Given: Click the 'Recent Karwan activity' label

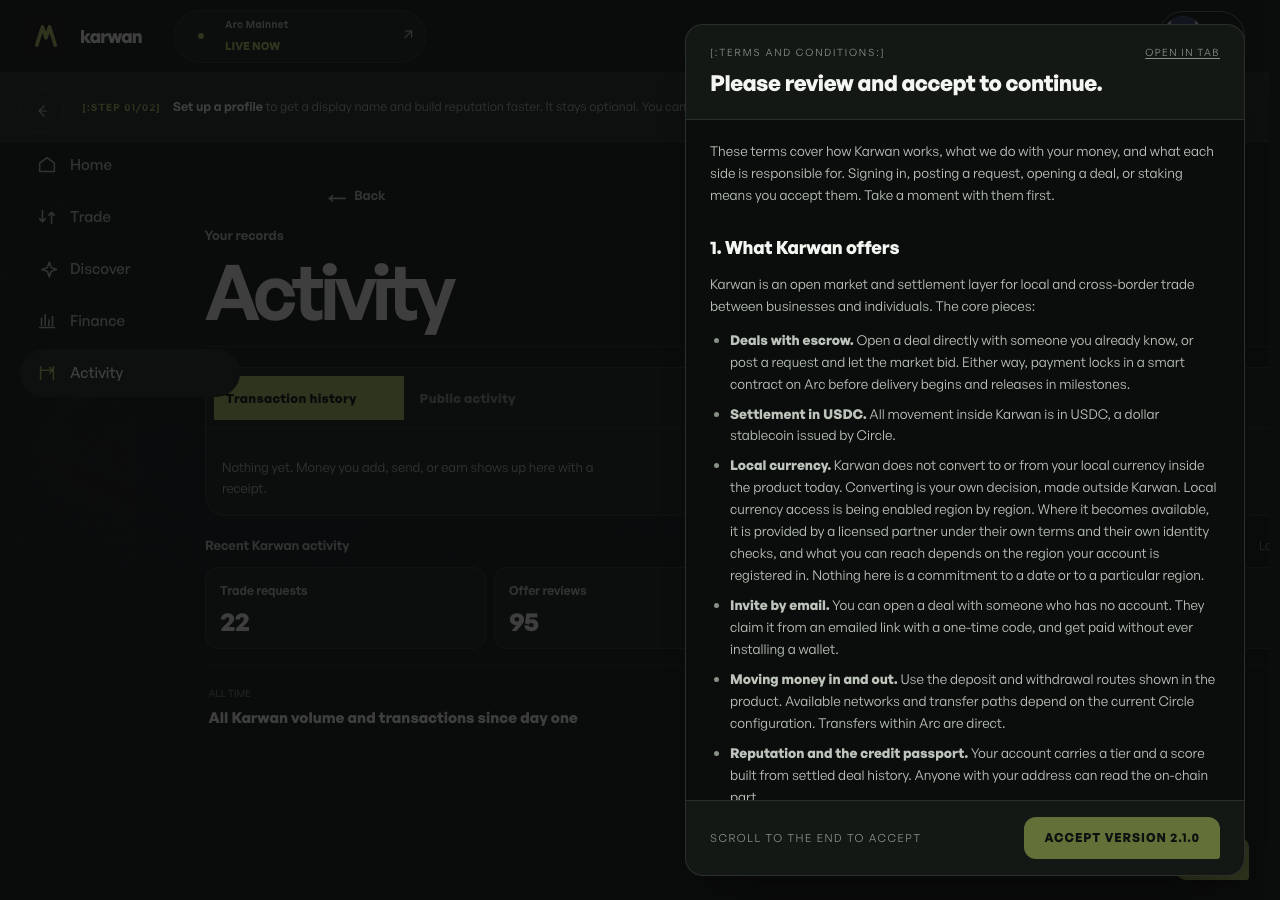Looking at the screenshot, I should (277, 546).
